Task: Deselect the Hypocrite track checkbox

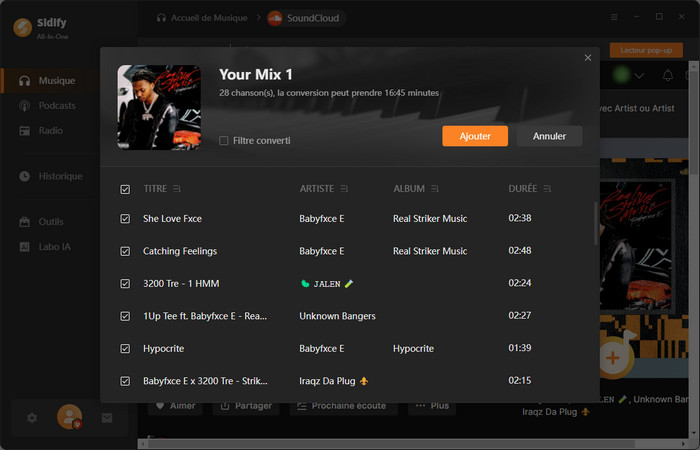Action: point(125,349)
